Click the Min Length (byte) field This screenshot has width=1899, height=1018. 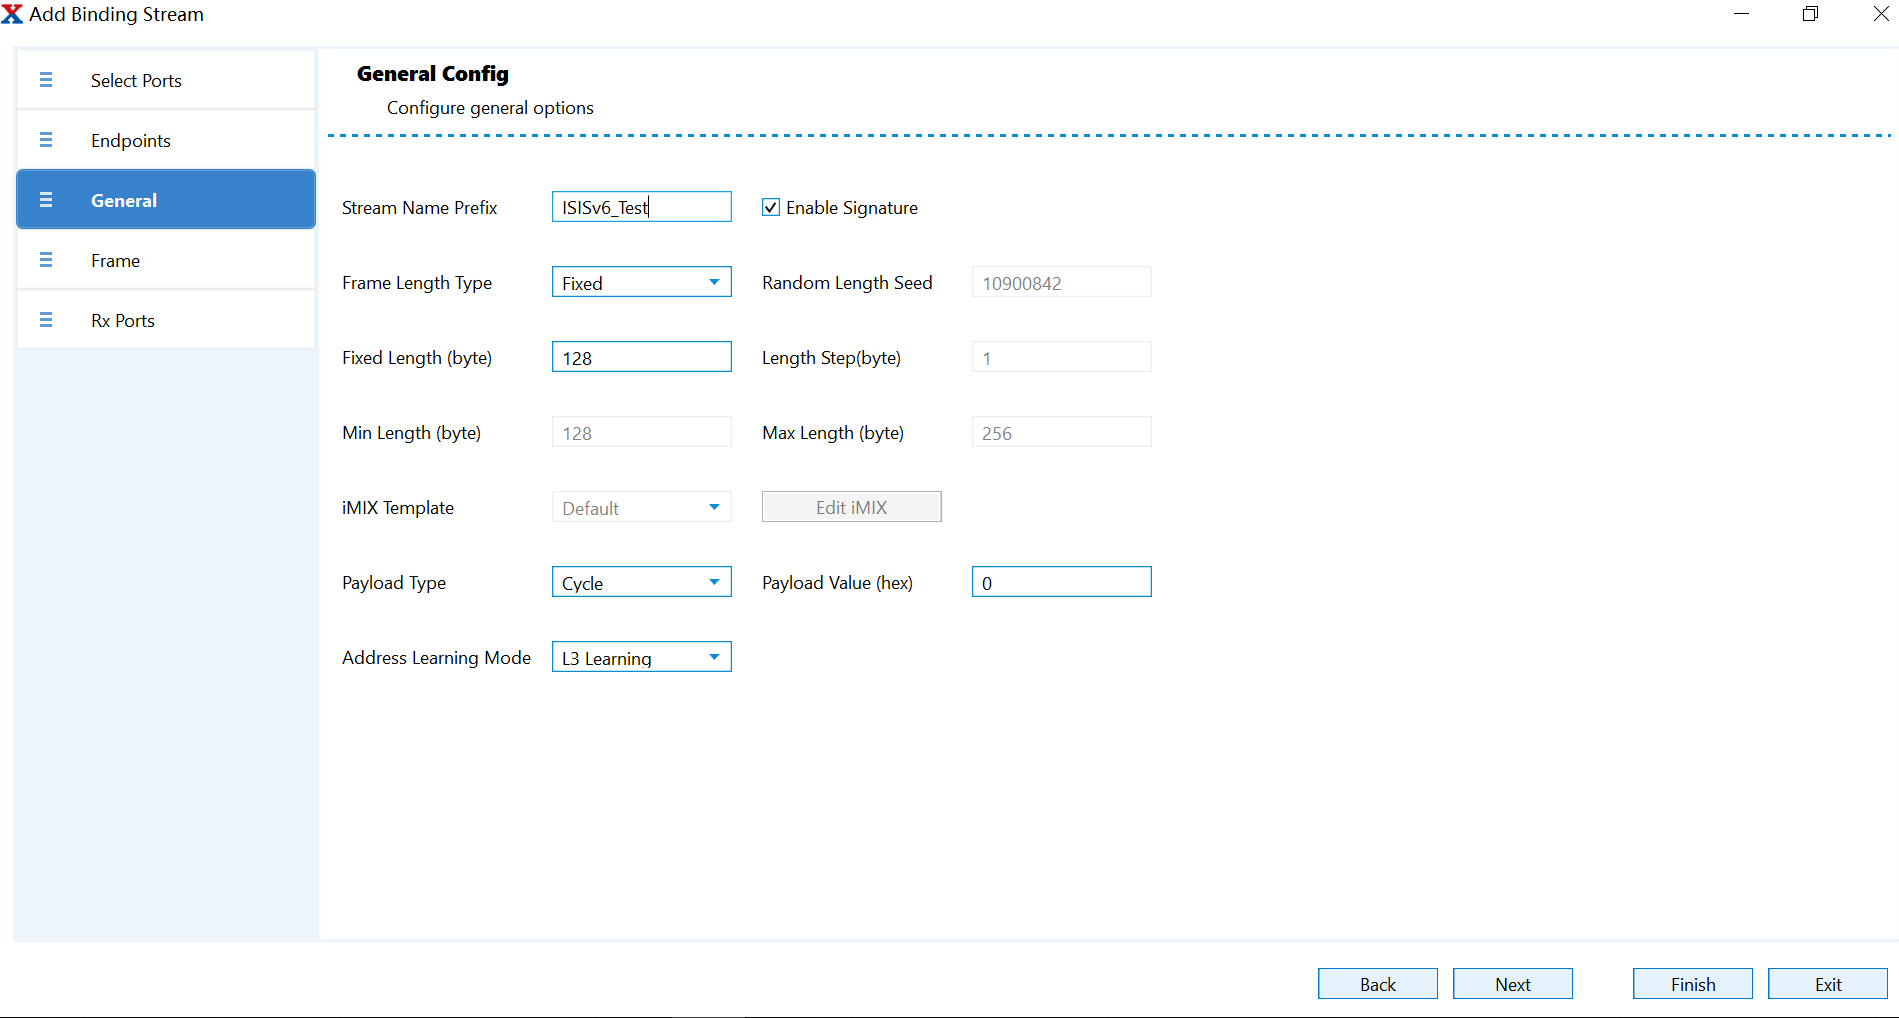[642, 432]
